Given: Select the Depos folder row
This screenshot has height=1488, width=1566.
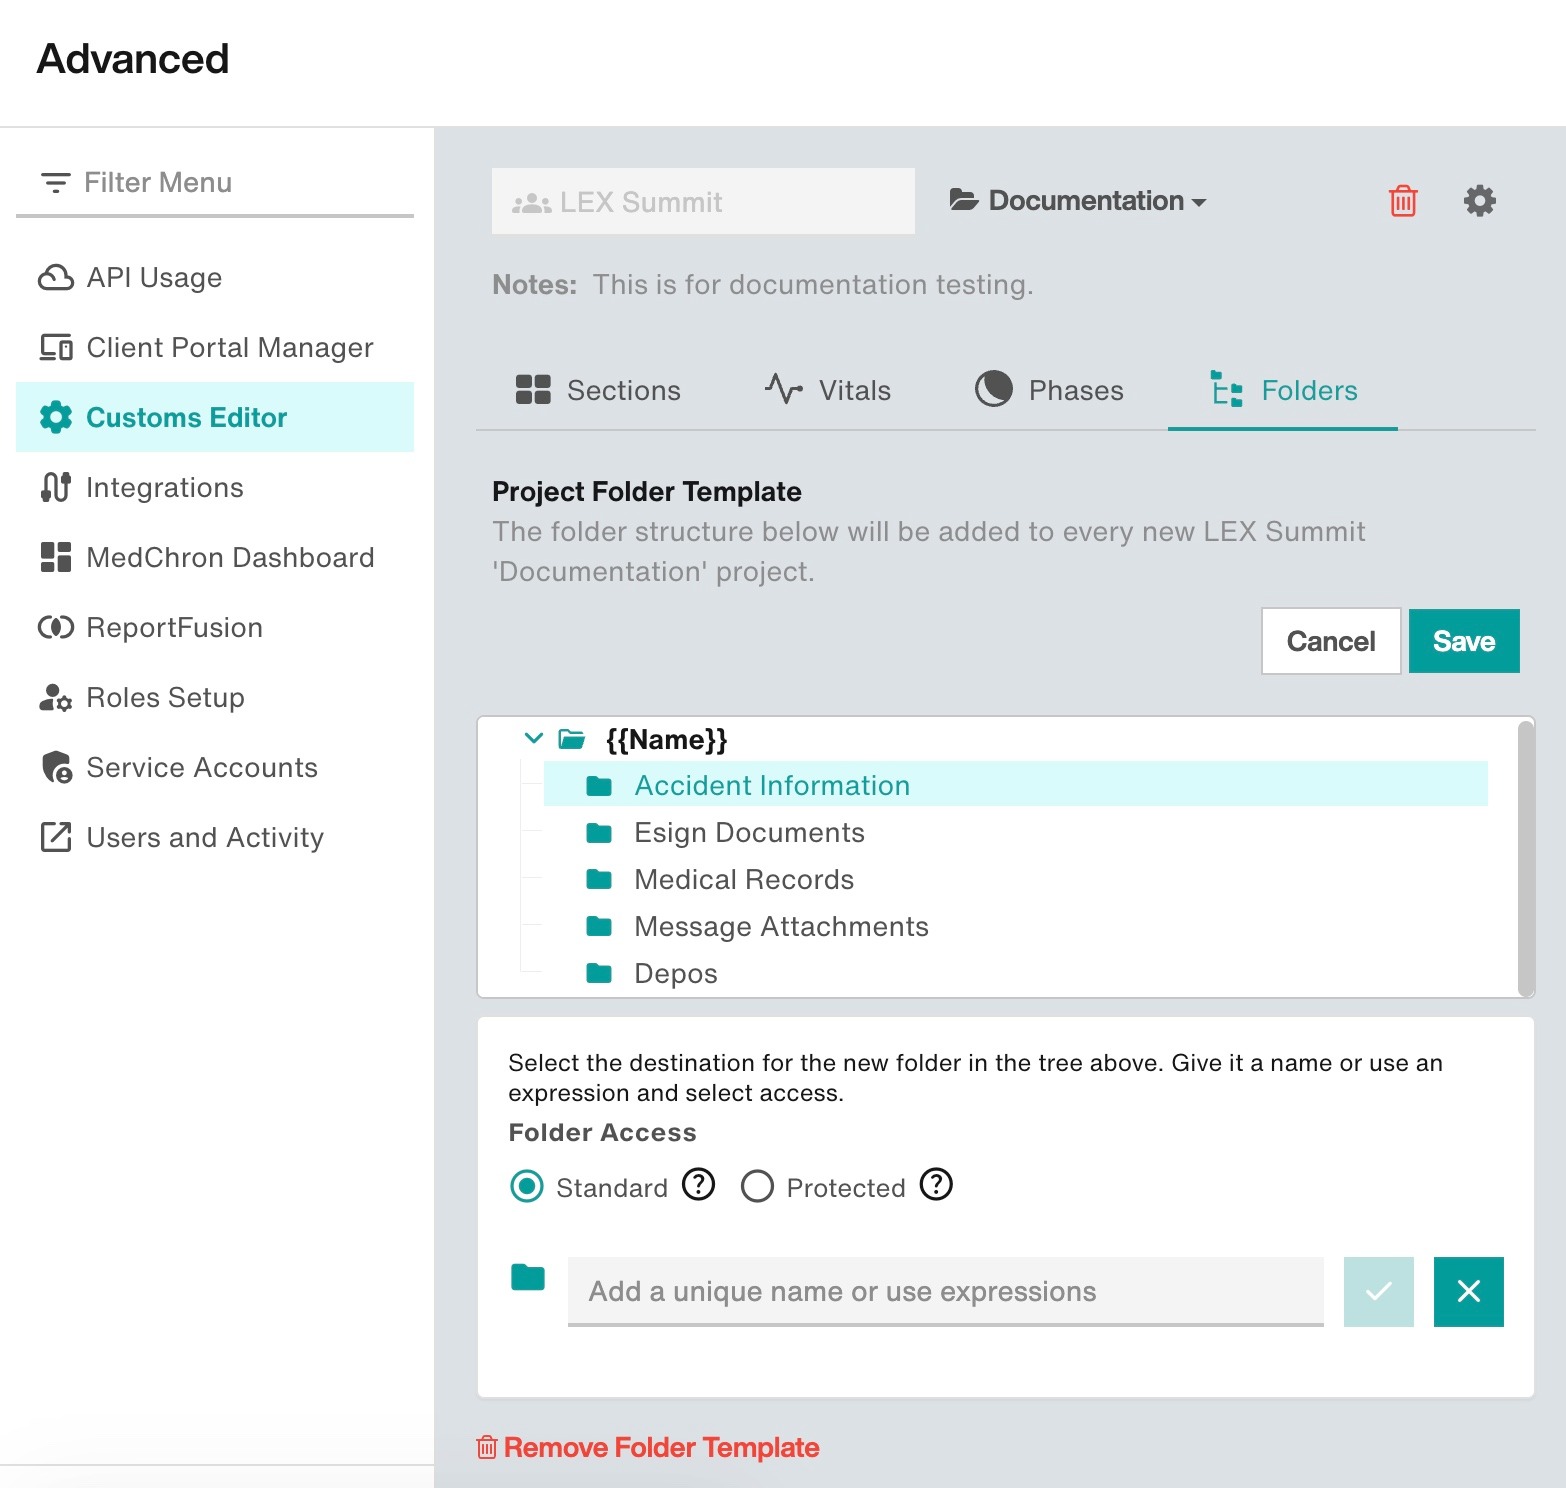Looking at the screenshot, I should click(1016, 973).
